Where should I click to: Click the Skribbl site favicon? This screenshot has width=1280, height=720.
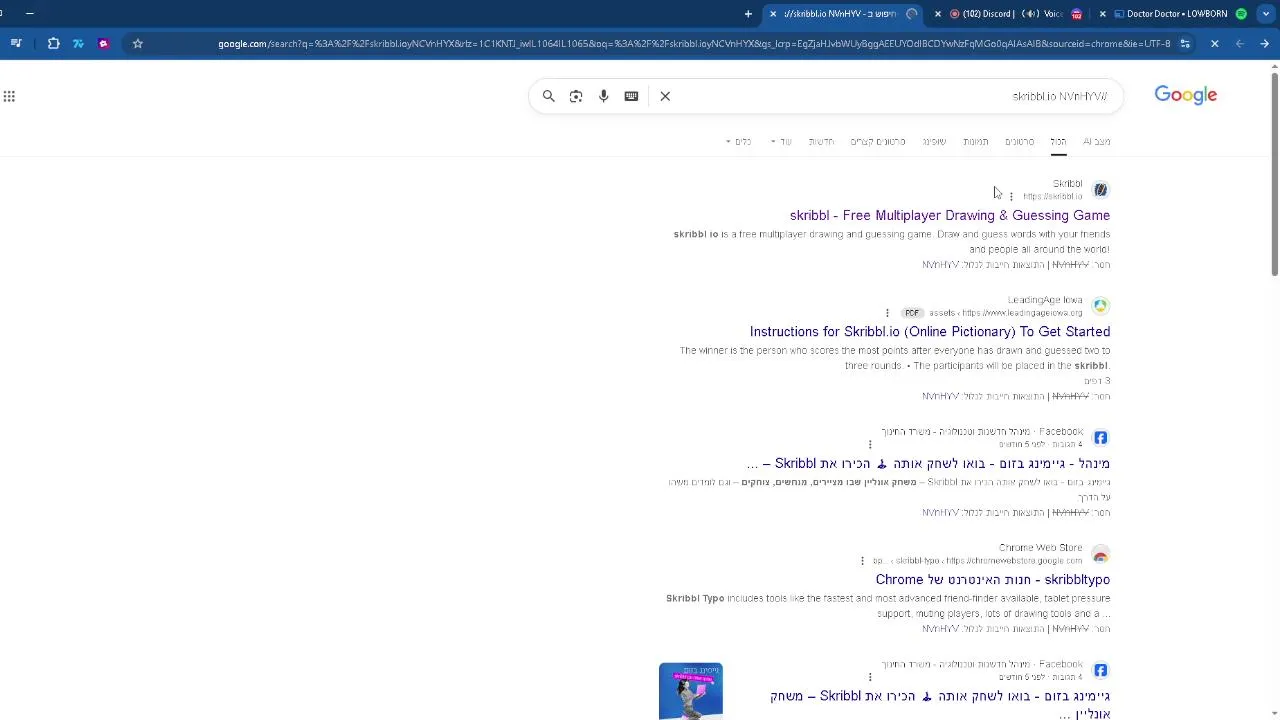(x=1100, y=190)
